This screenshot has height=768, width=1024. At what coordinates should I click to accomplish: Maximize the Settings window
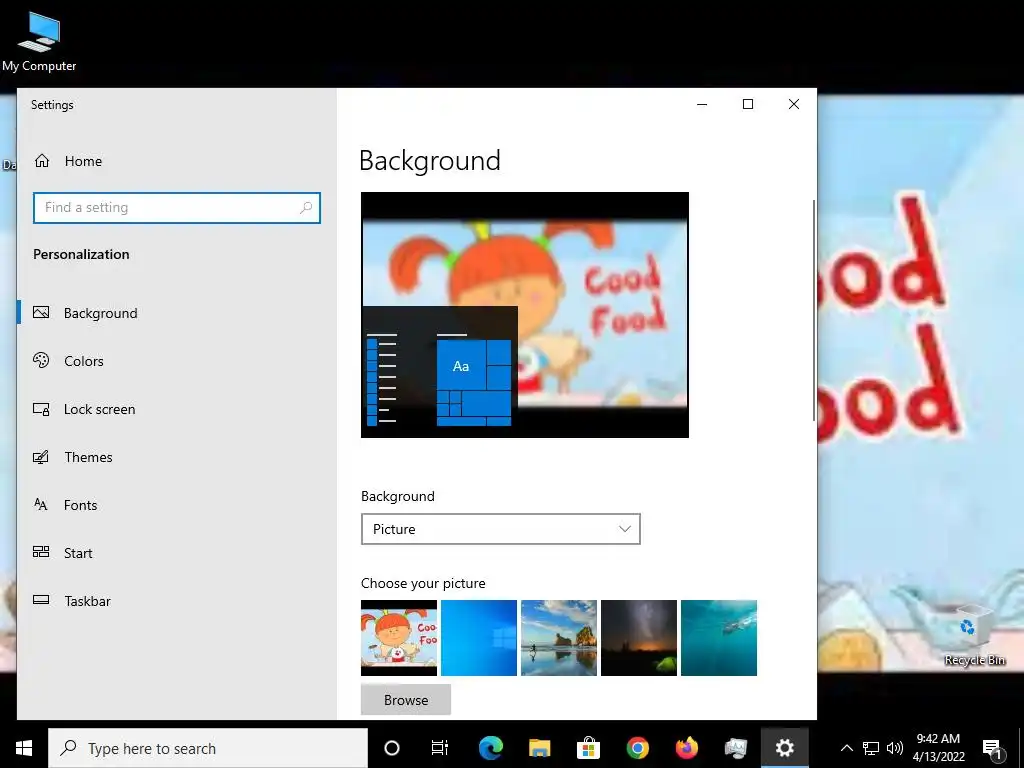(748, 104)
